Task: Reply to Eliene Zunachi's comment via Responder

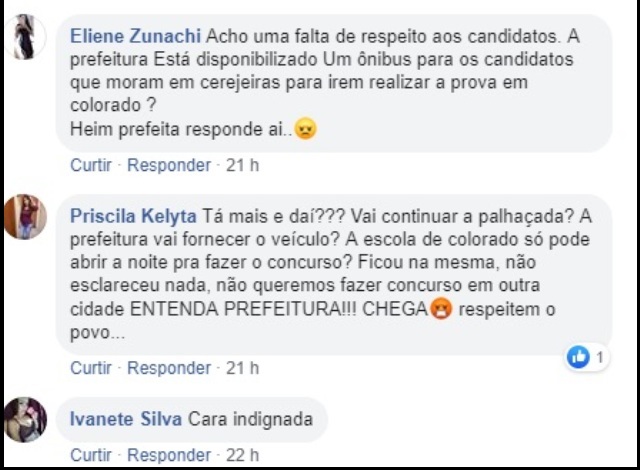Action: point(169,165)
